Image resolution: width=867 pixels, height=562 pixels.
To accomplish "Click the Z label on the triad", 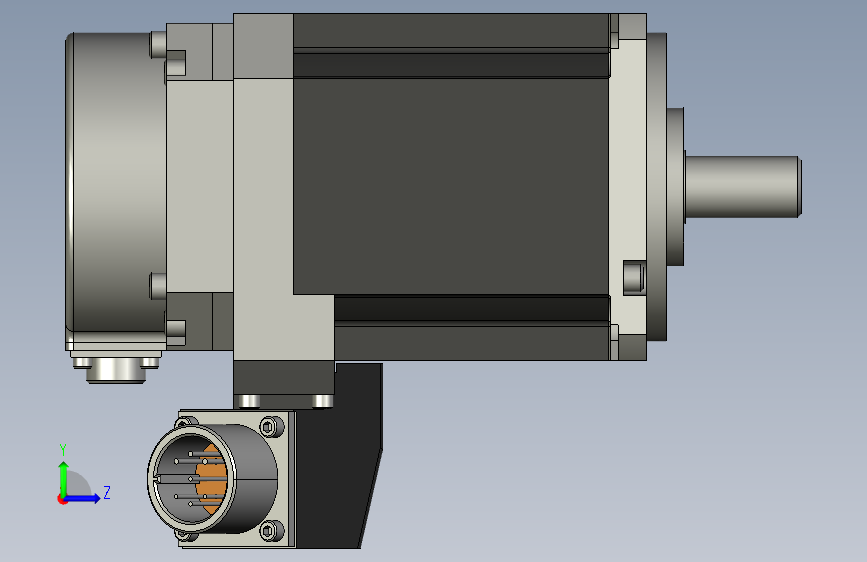I will click(x=107, y=492).
